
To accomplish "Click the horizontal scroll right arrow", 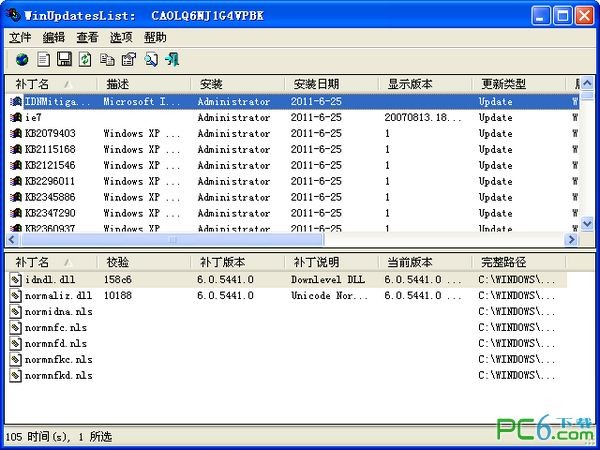I will click(x=572, y=240).
